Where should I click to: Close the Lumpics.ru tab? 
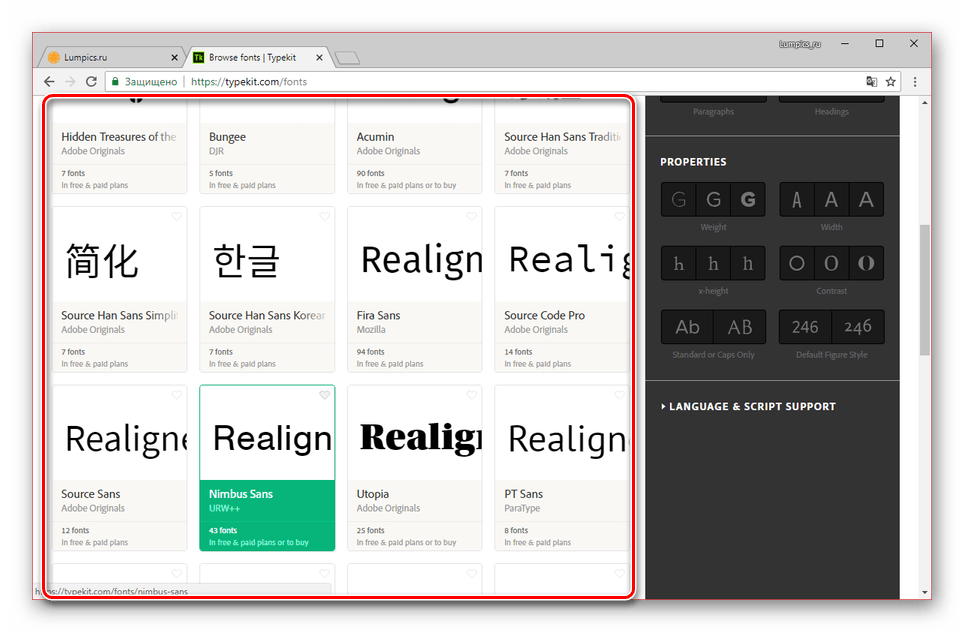pos(174,57)
